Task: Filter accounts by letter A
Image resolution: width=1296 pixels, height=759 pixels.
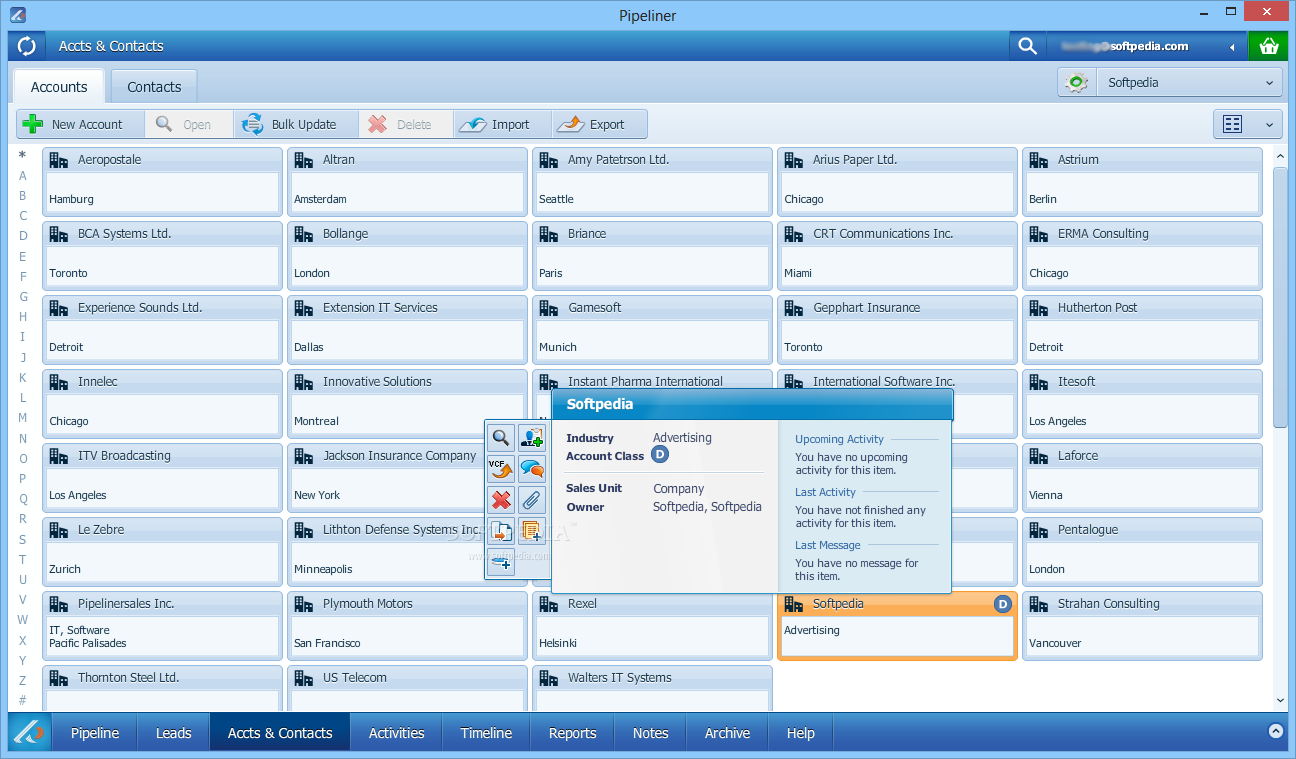Action: pyautogui.click(x=23, y=176)
